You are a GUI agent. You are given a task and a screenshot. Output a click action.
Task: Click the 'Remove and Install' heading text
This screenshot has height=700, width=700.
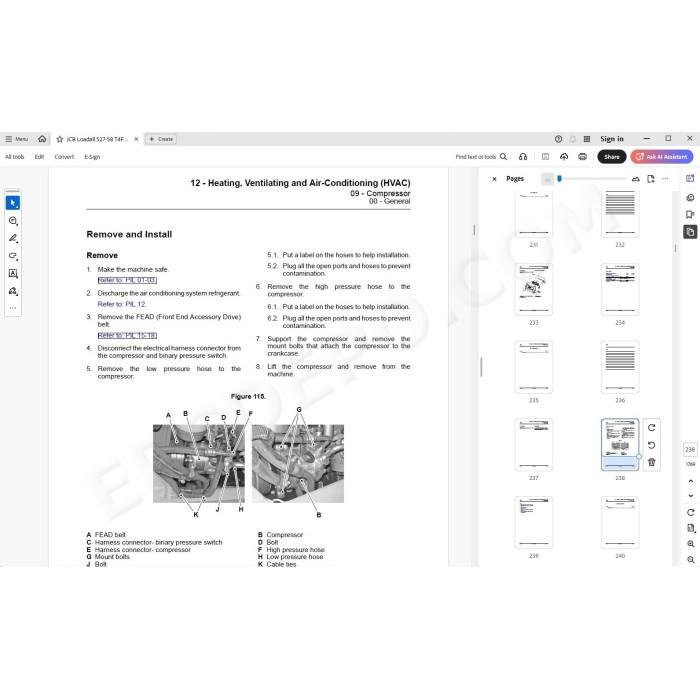[129, 234]
